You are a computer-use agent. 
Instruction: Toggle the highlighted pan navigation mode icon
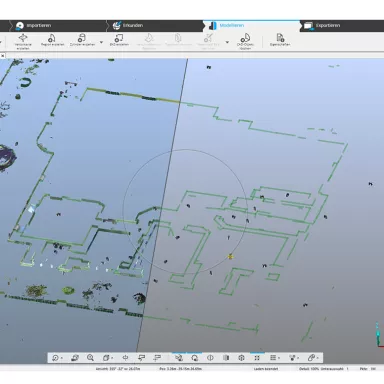(x=179, y=358)
